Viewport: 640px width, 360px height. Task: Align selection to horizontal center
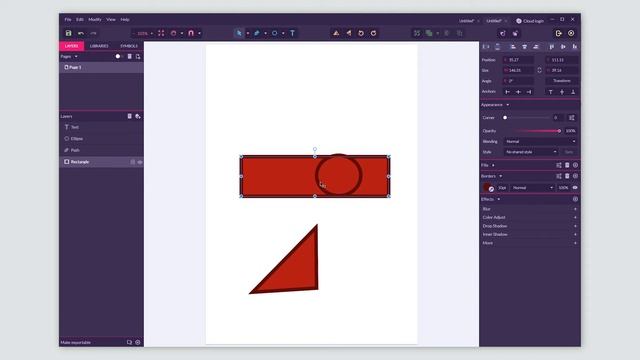(524, 47)
